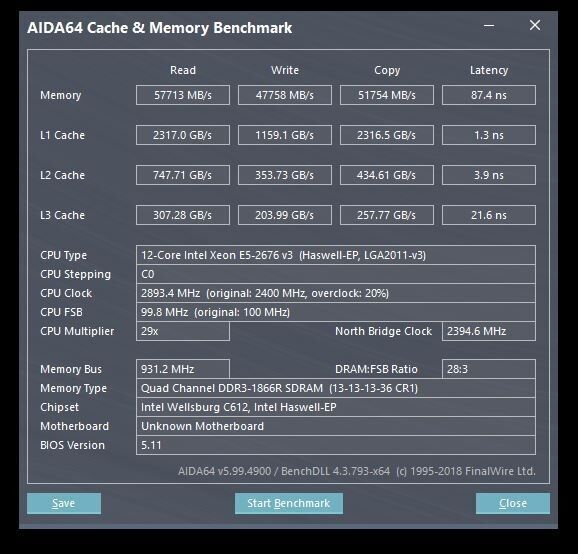Click the CPU Type information field
578x554 pixels.
pos(336,255)
